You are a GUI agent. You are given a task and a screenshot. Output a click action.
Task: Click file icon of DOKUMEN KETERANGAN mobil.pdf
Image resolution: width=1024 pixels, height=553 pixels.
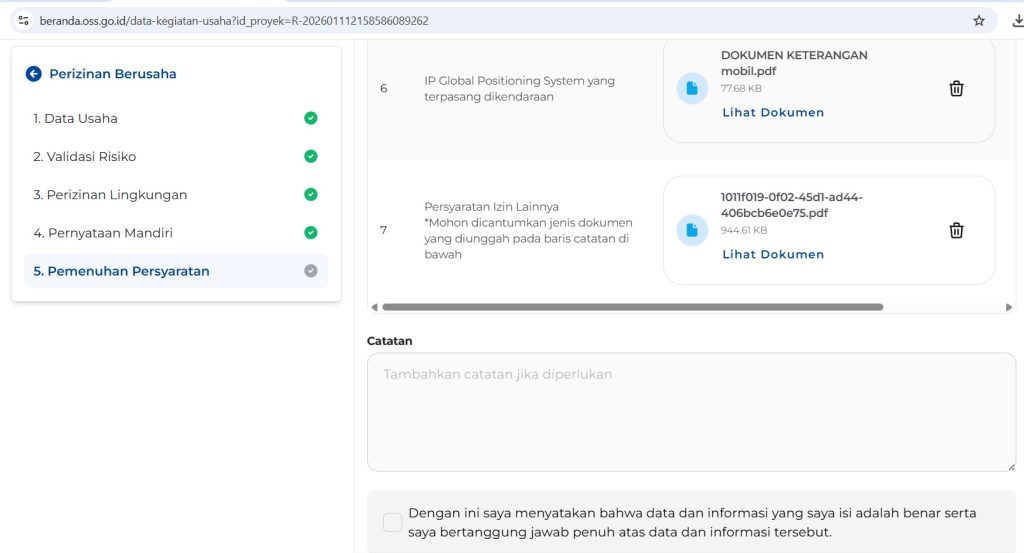coord(692,89)
